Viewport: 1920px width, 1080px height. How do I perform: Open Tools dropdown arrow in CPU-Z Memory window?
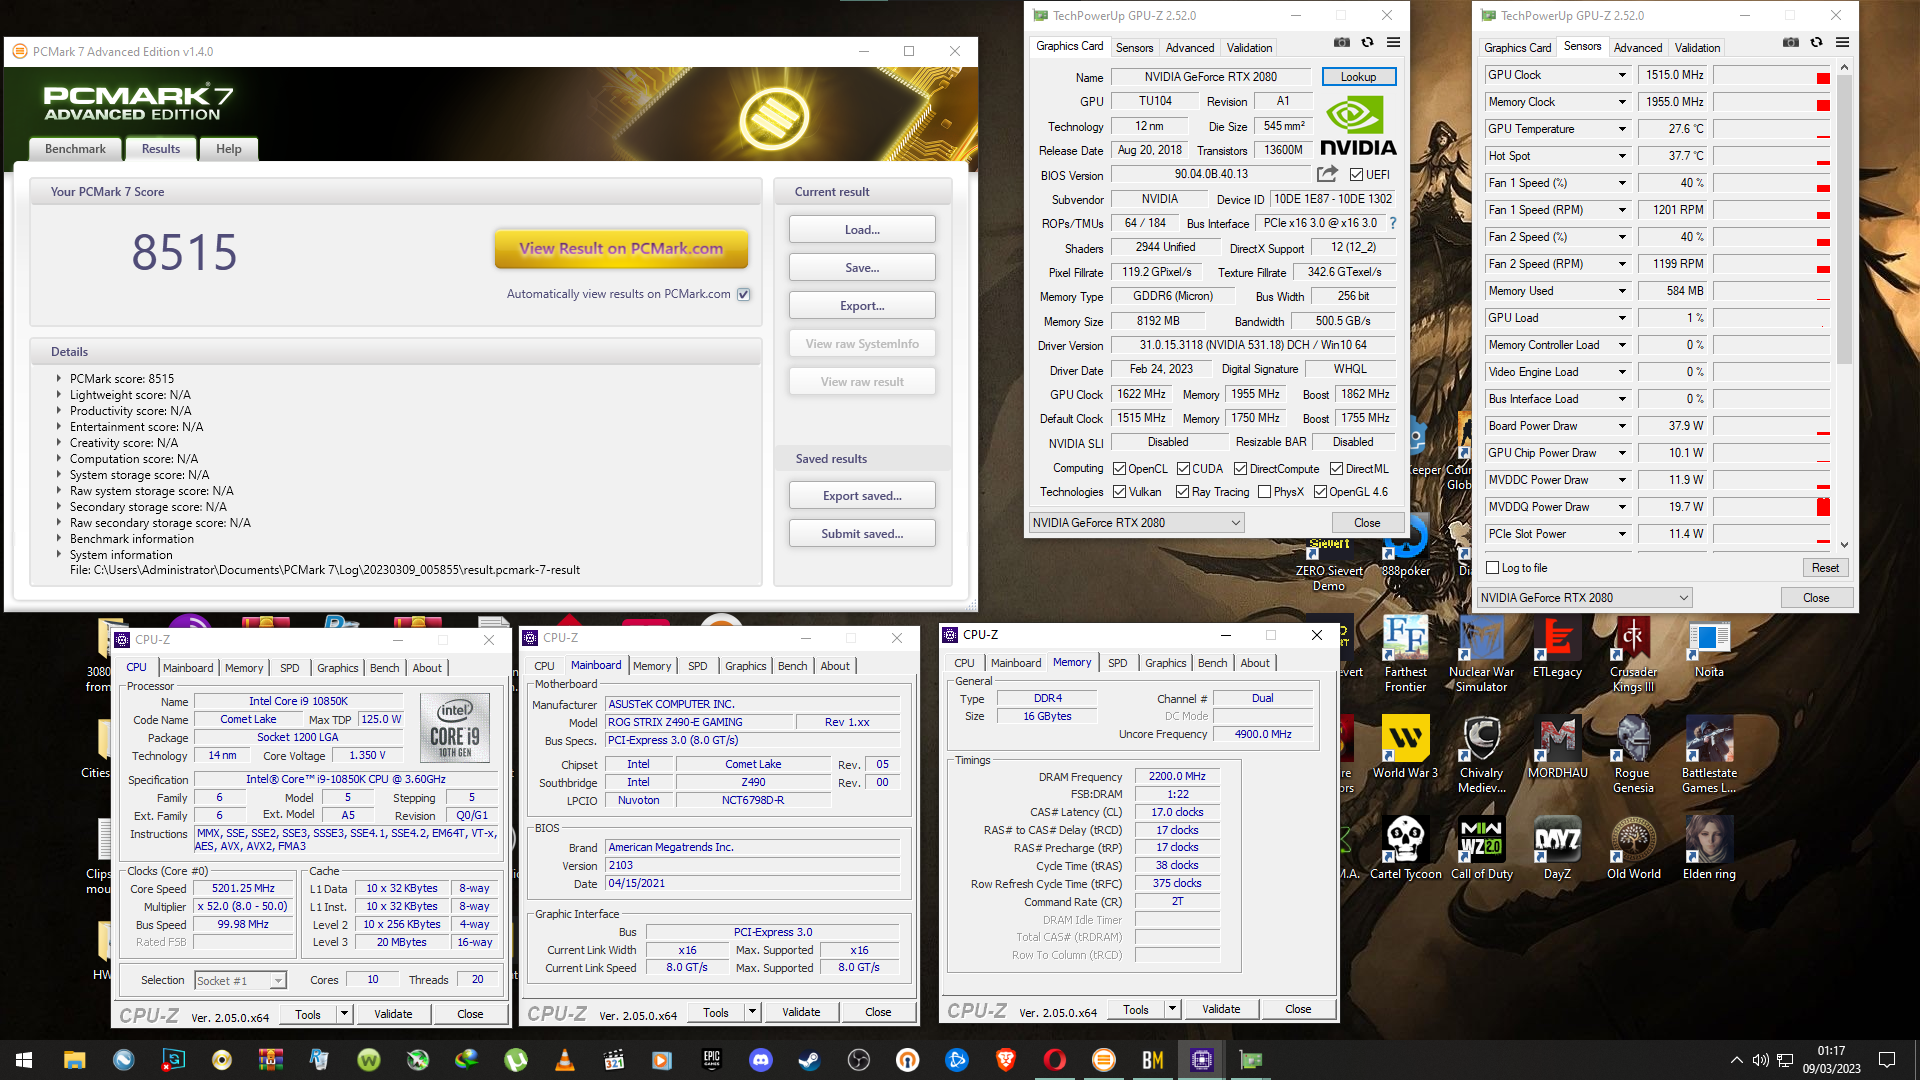coord(1172,1009)
